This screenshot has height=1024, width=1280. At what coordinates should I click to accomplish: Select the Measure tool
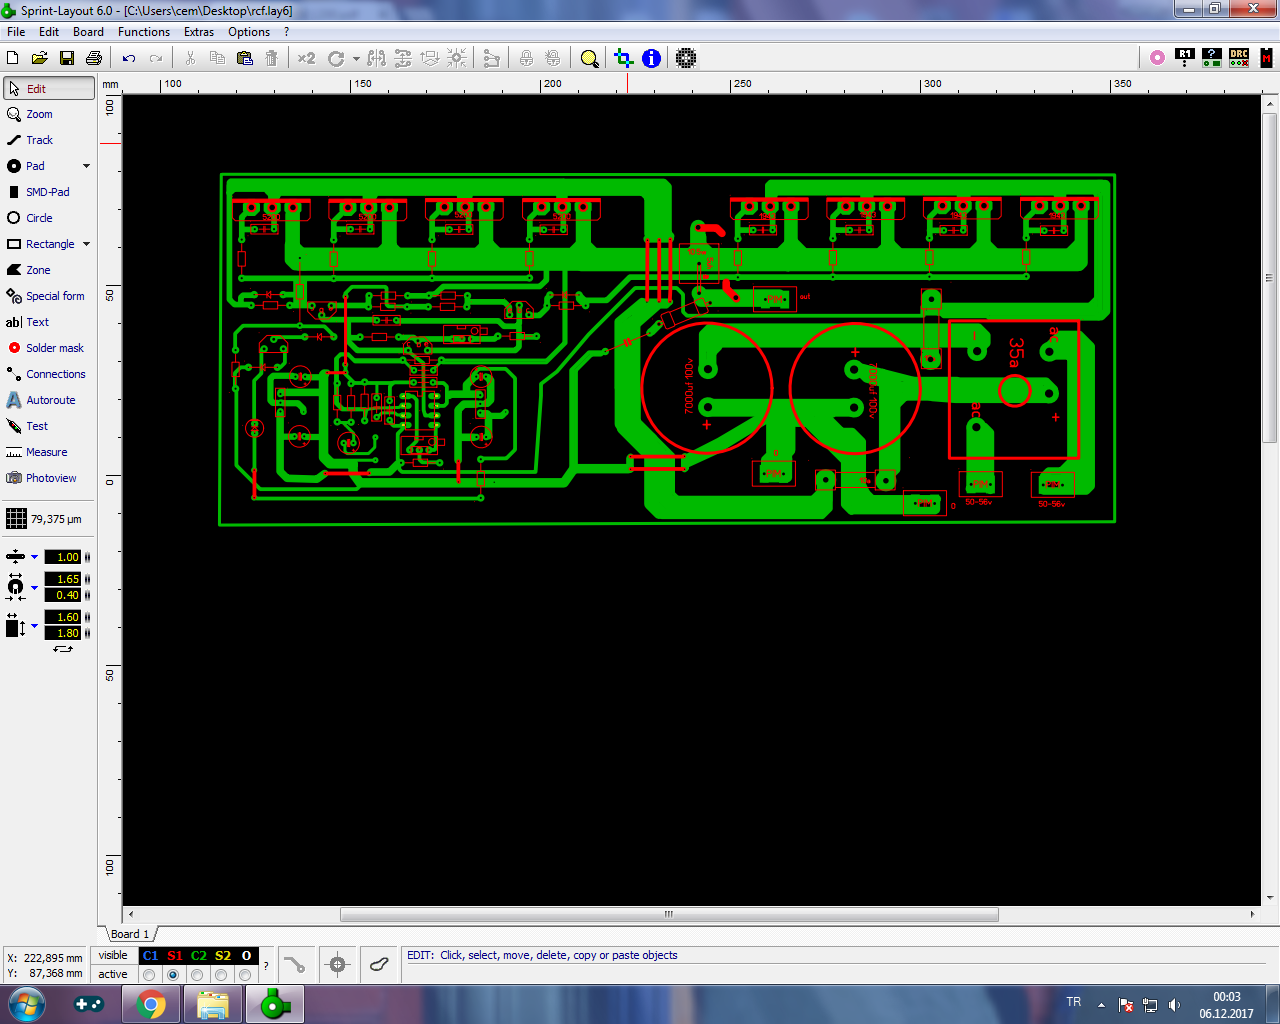pyautogui.click(x=46, y=452)
